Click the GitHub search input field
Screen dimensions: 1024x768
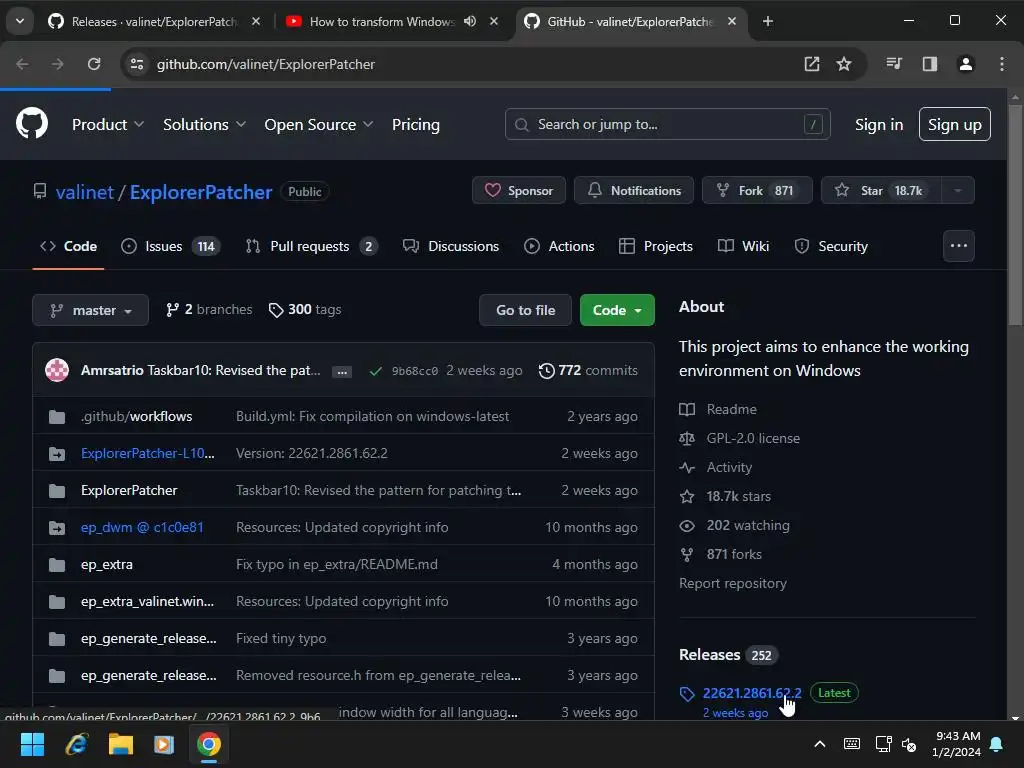667,124
